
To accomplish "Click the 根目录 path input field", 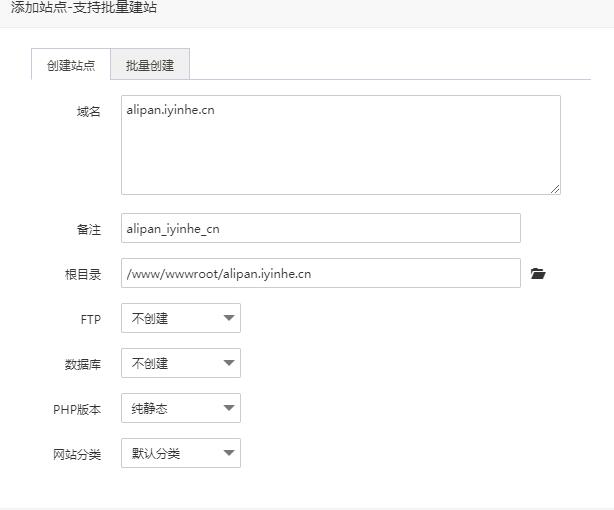I will 320,273.
